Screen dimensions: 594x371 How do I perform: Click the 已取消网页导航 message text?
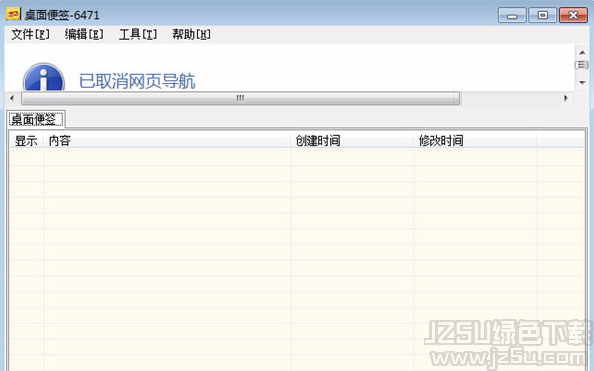point(137,81)
